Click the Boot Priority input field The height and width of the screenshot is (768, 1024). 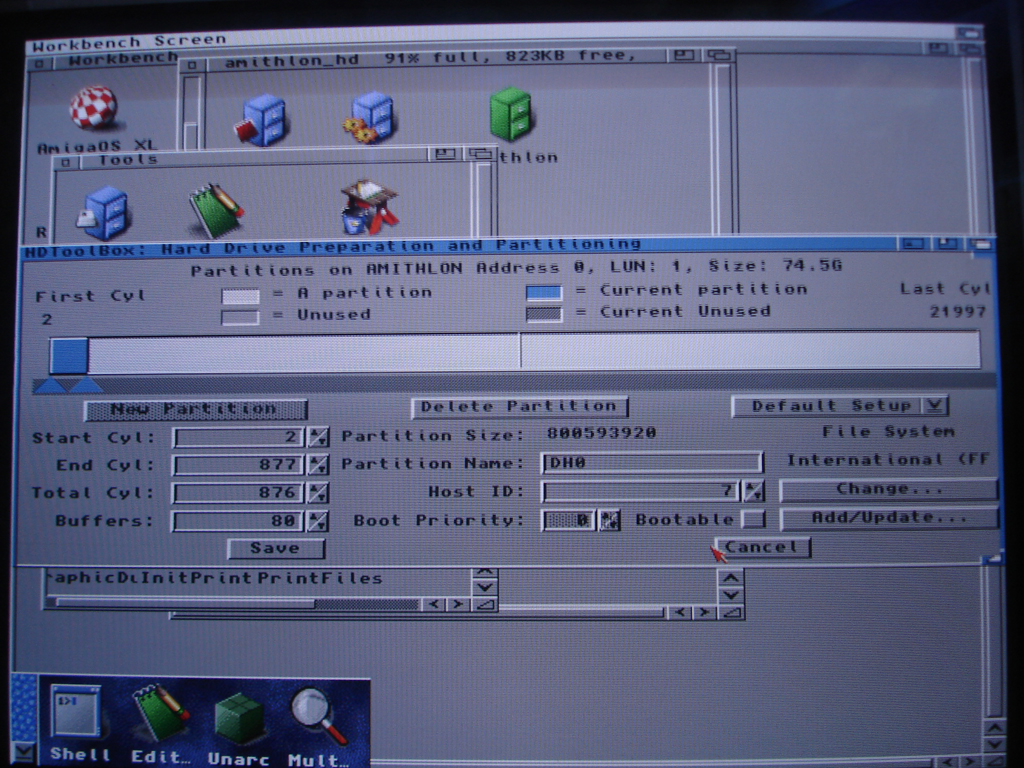[x=568, y=520]
